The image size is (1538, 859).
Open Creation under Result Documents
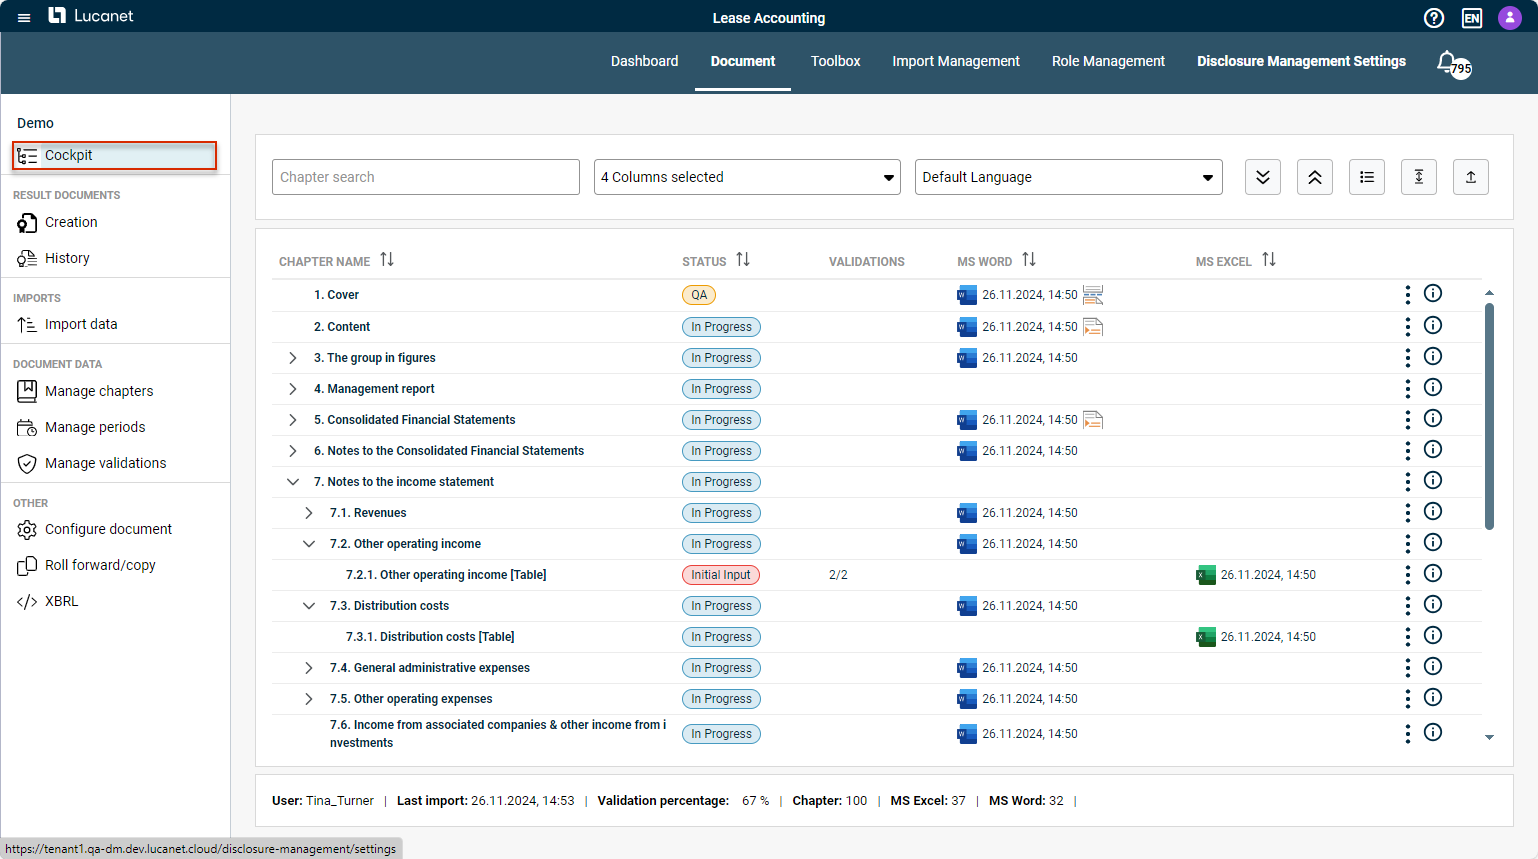[71, 222]
